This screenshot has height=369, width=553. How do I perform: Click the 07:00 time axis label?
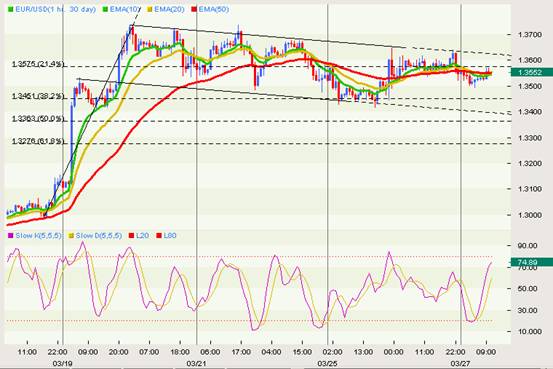pyautogui.click(x=149, y=352)
